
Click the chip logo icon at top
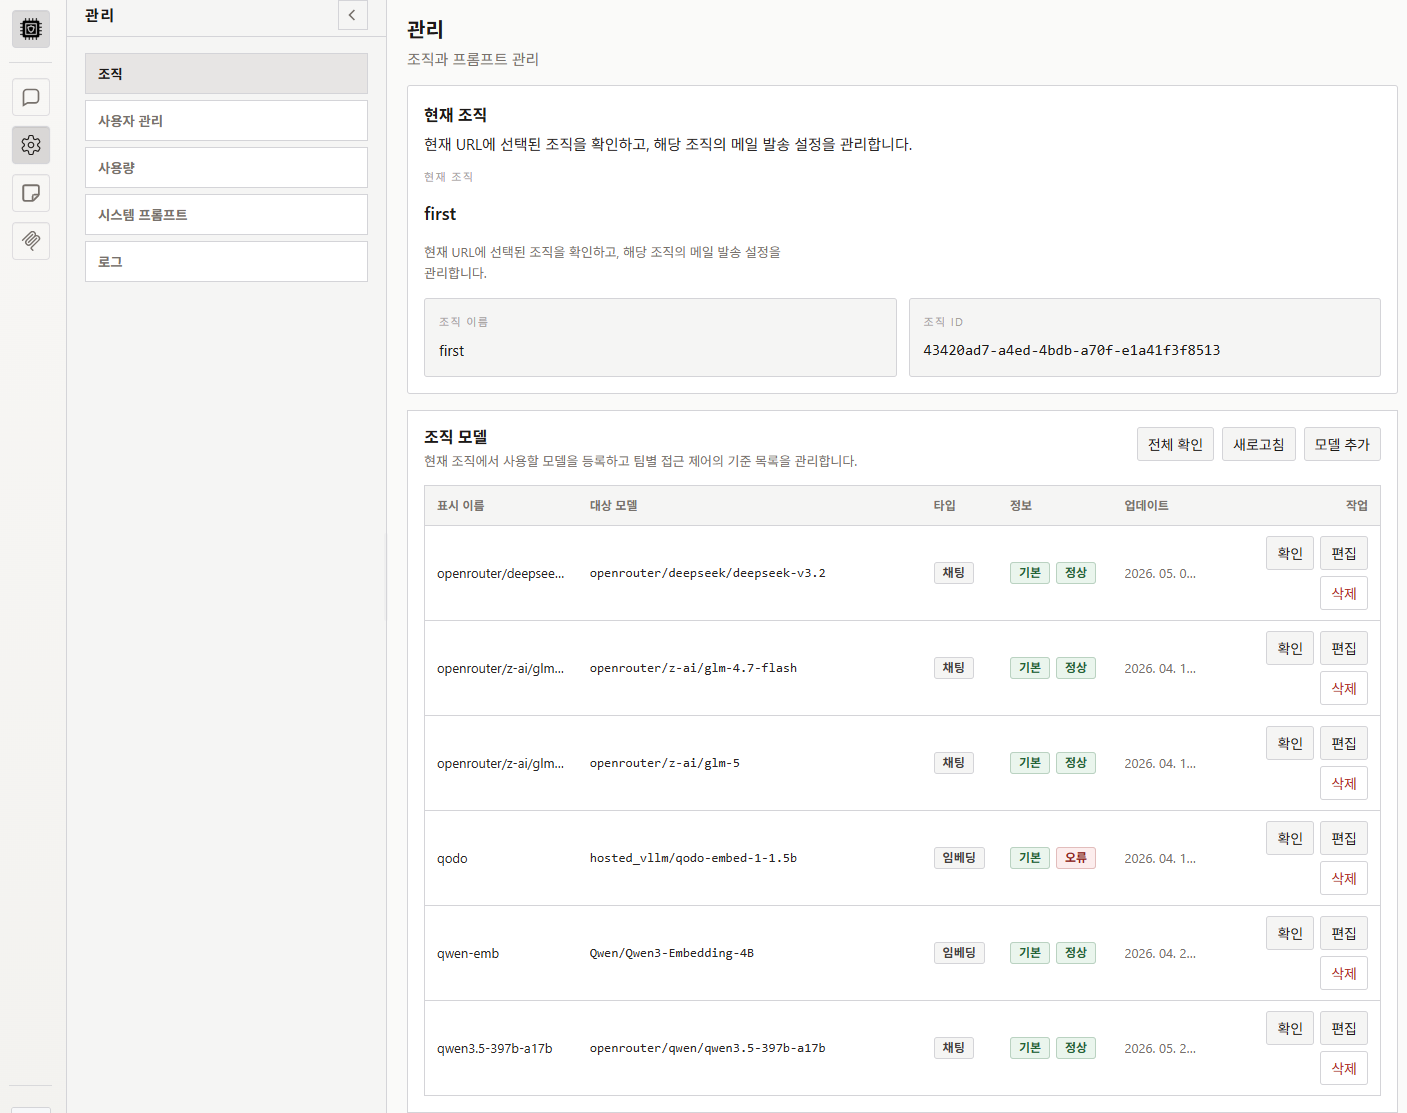[x=31, y=29]
